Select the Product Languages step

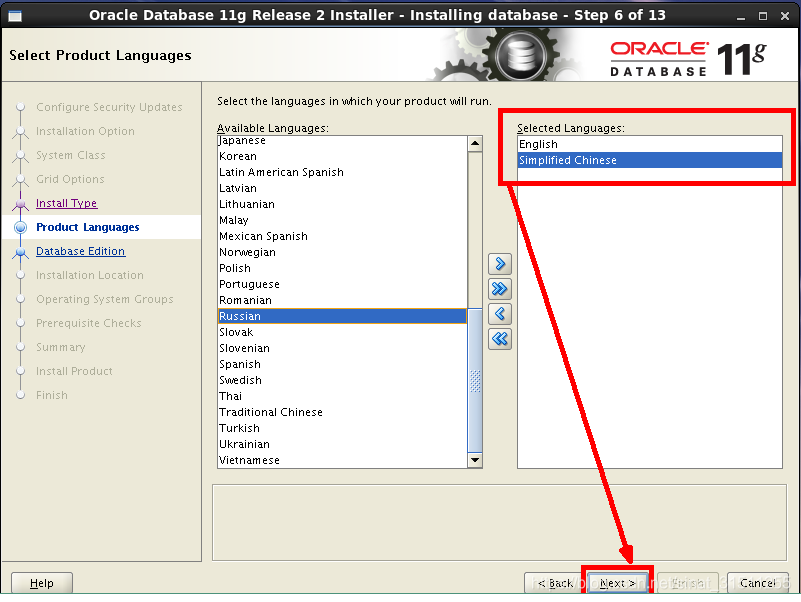click(88, 227)
